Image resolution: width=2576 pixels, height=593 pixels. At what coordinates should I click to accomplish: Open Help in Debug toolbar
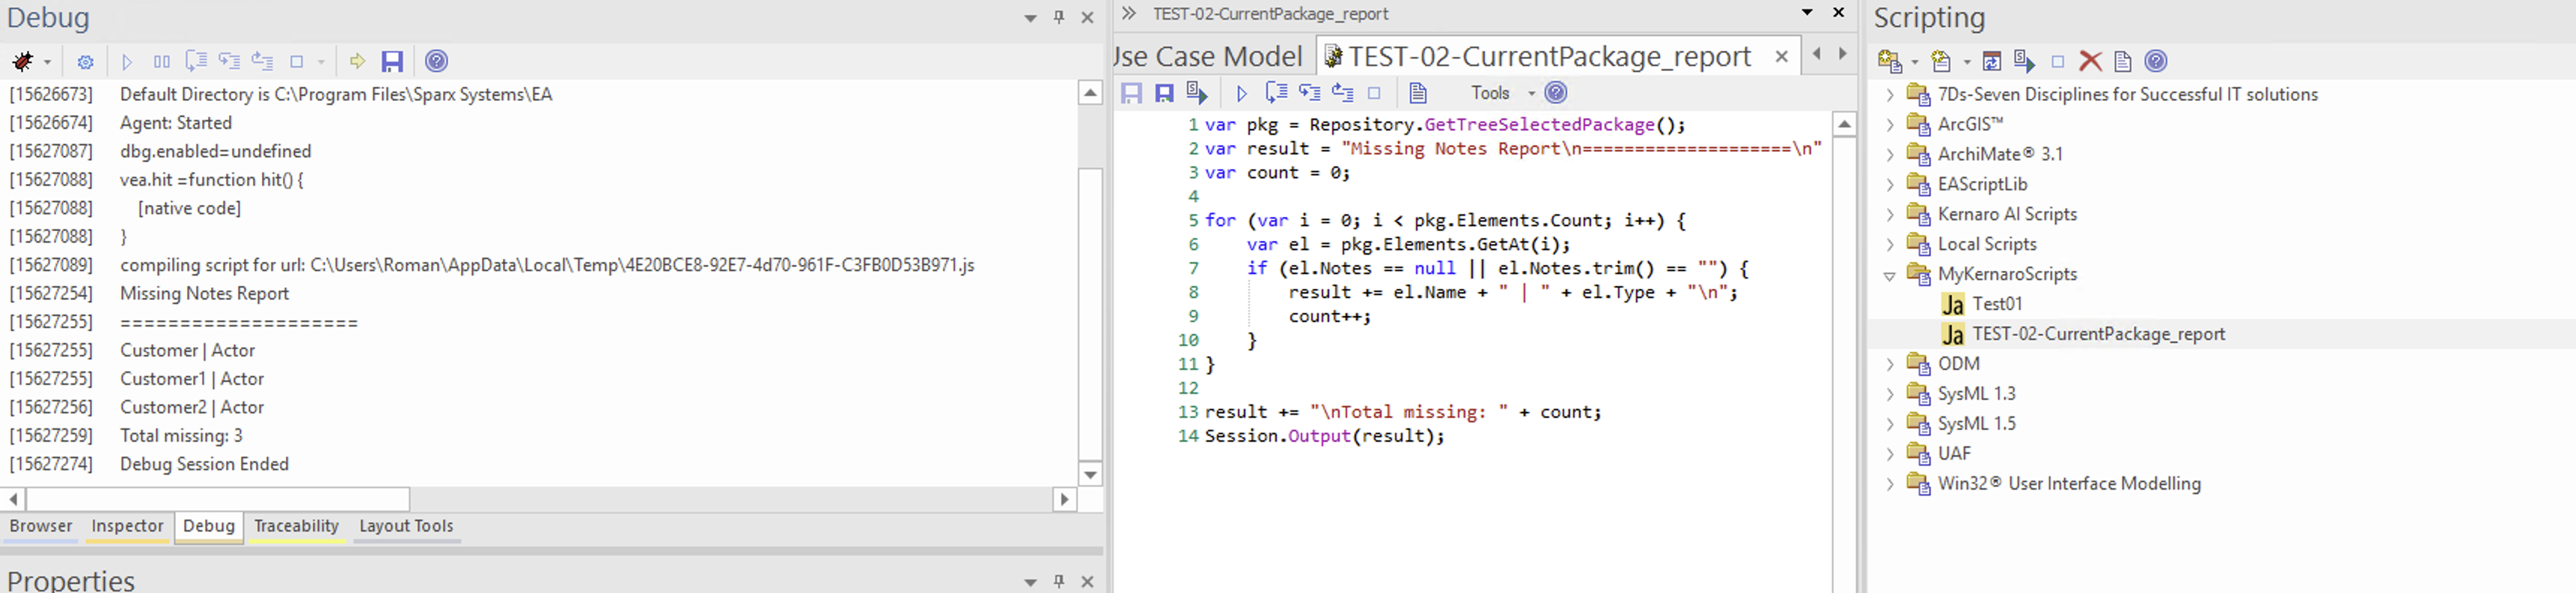point(437,62)
